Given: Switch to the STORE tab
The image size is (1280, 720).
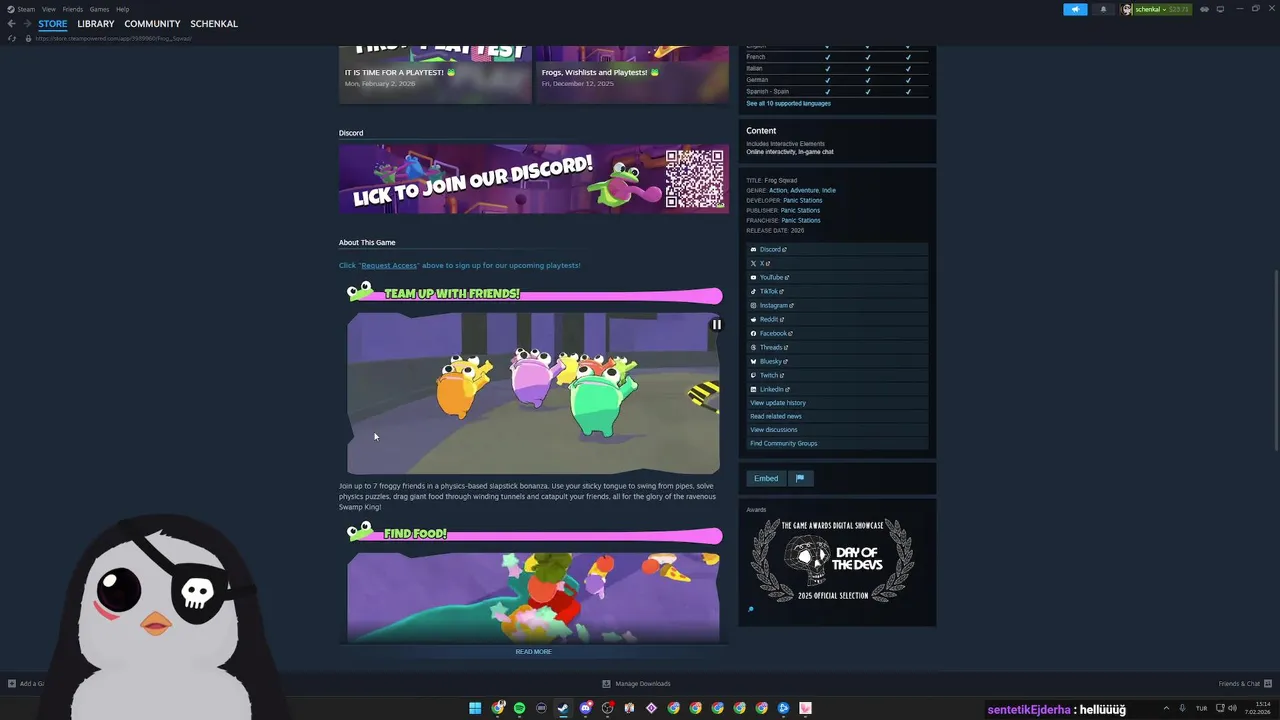Looking at the screenshot, I should (x=53, y=23).
